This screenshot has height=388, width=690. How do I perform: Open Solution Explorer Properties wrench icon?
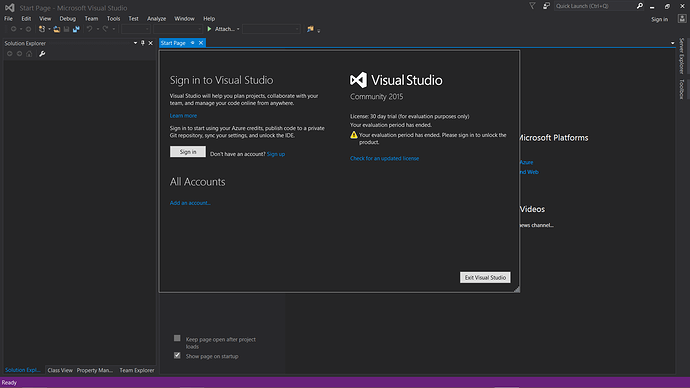(x=42, y=54)
